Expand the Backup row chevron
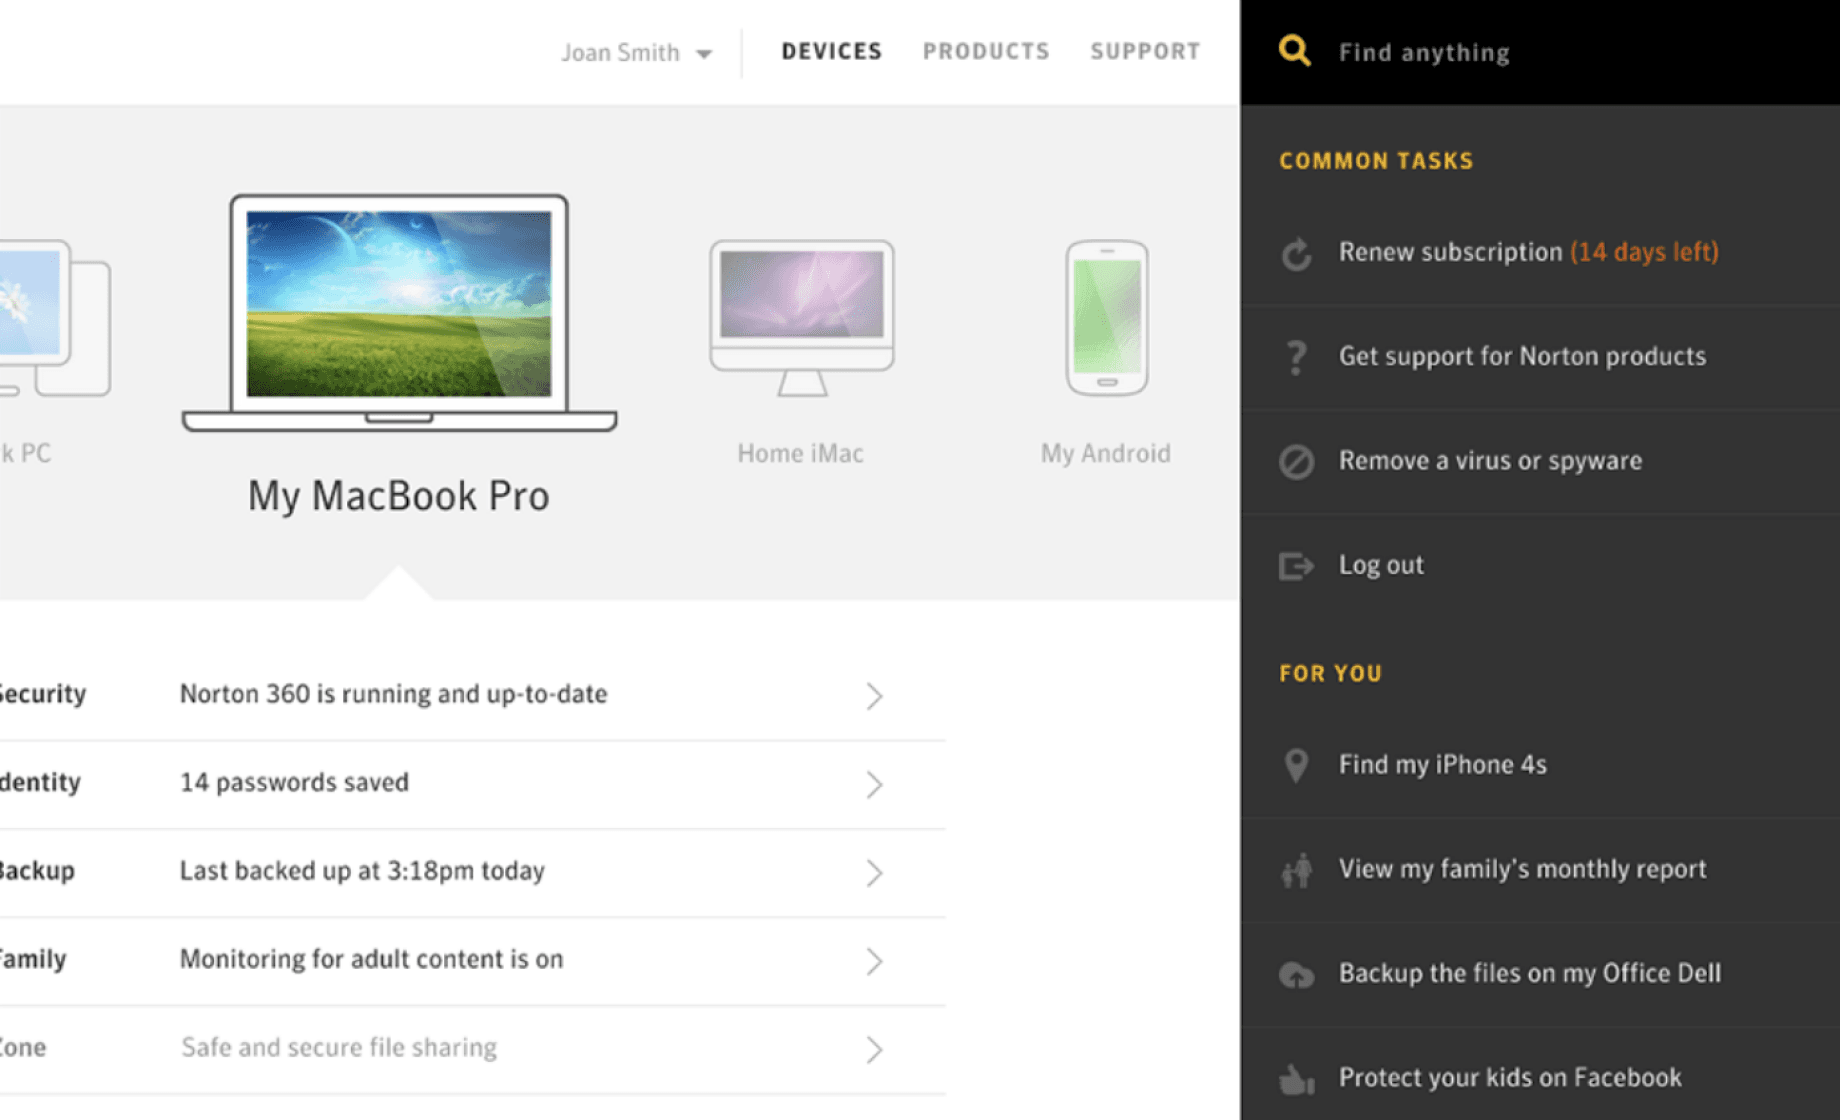 (x=874, y=873)
